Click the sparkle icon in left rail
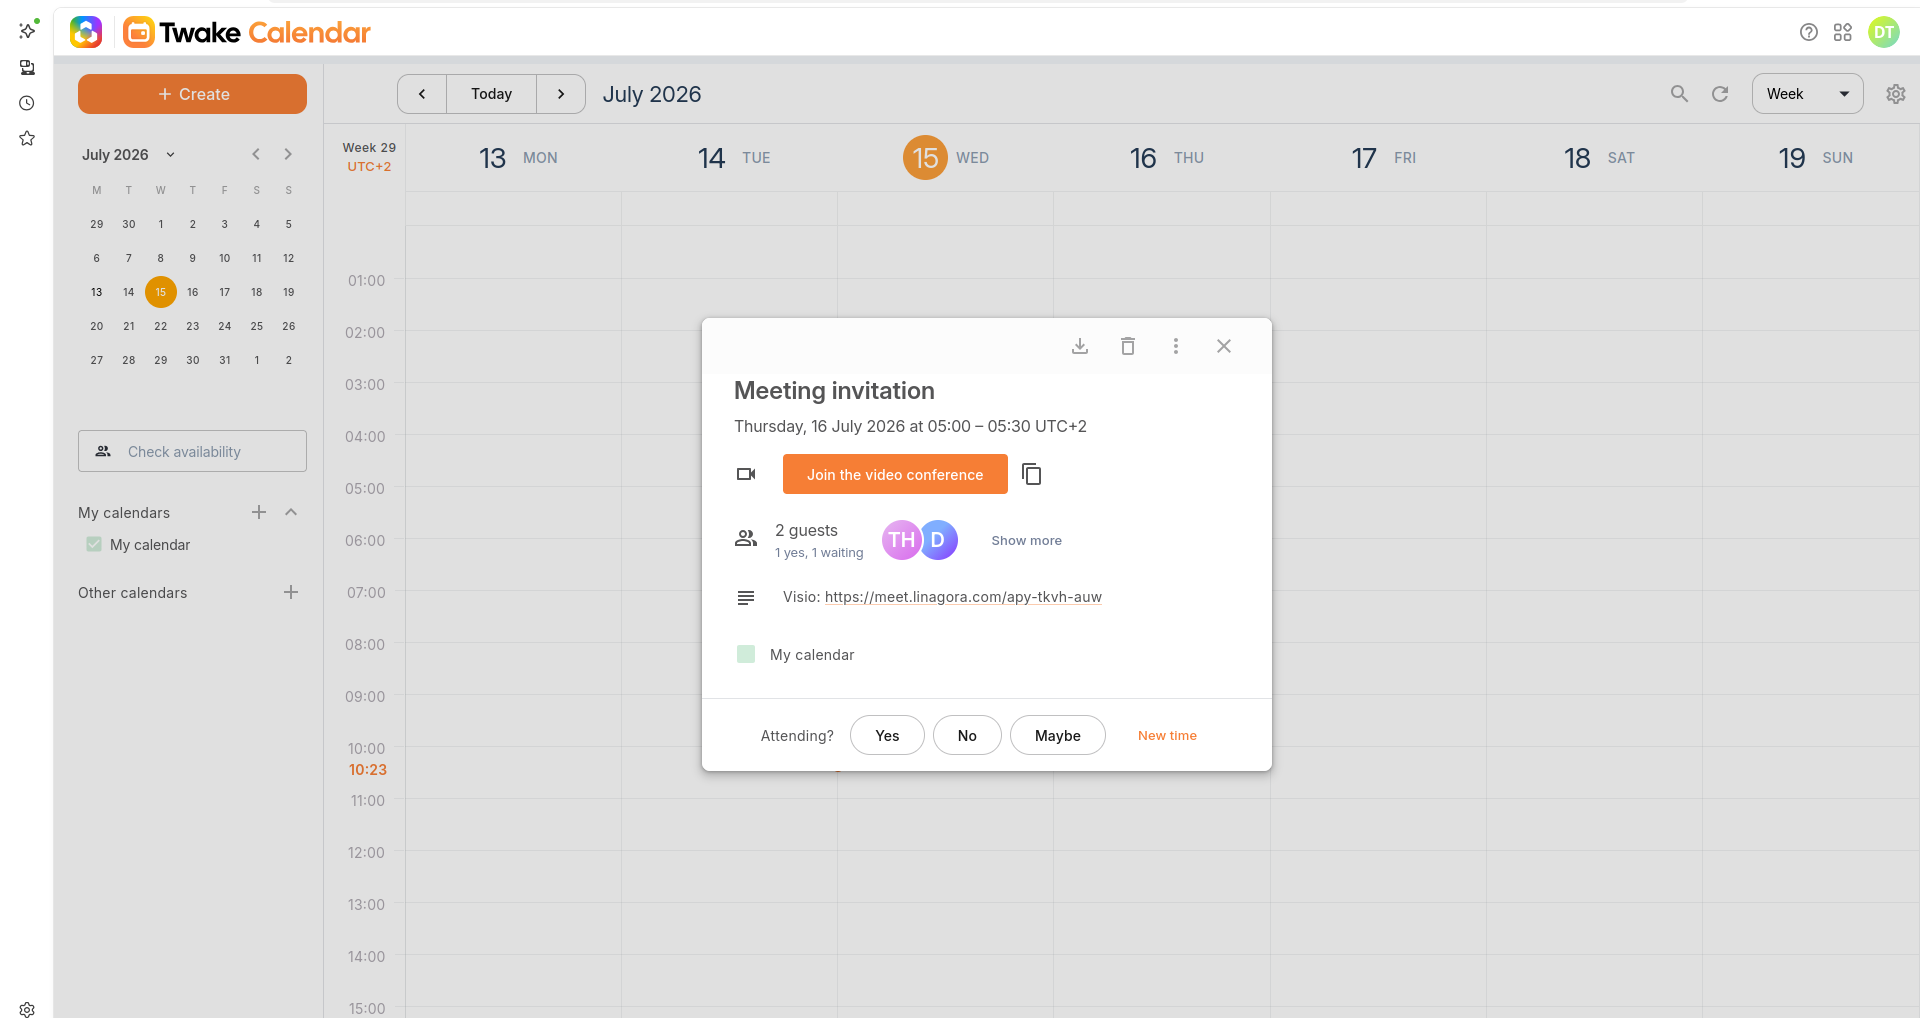Viewport: 1920px width, 1018px height. click(x=27, y=30)
